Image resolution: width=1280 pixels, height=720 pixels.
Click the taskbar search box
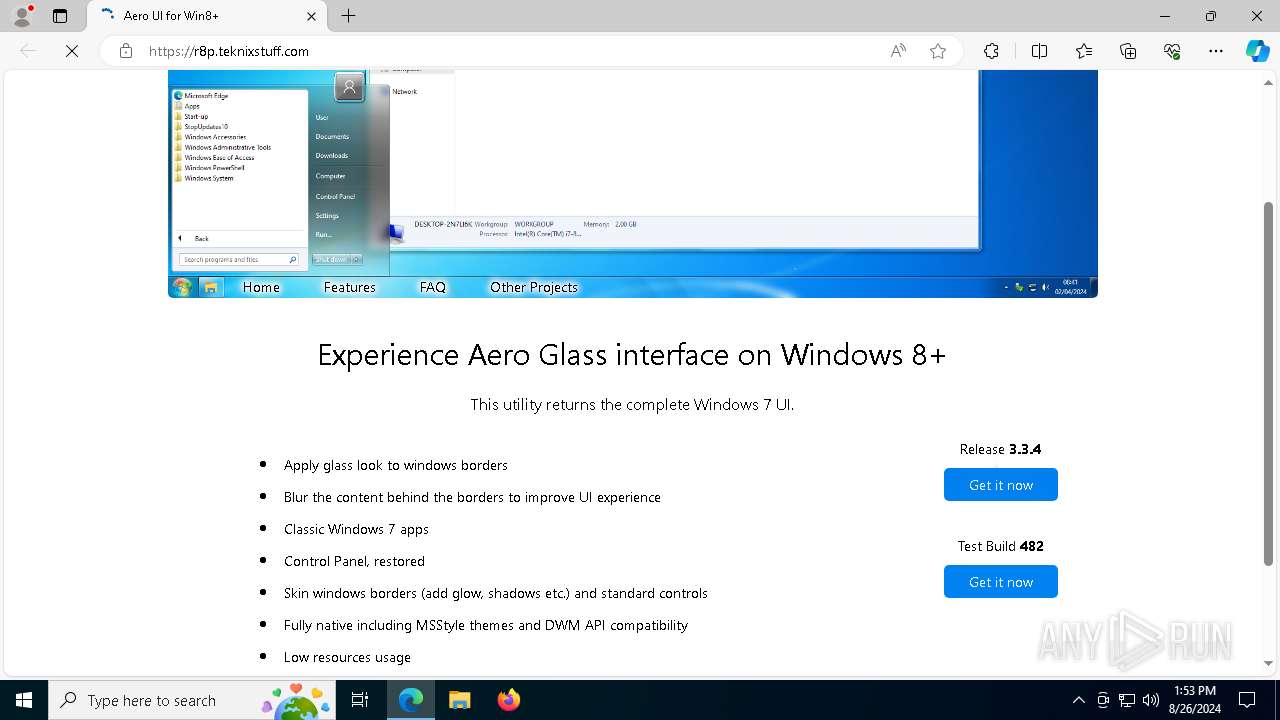pos(192,700)
